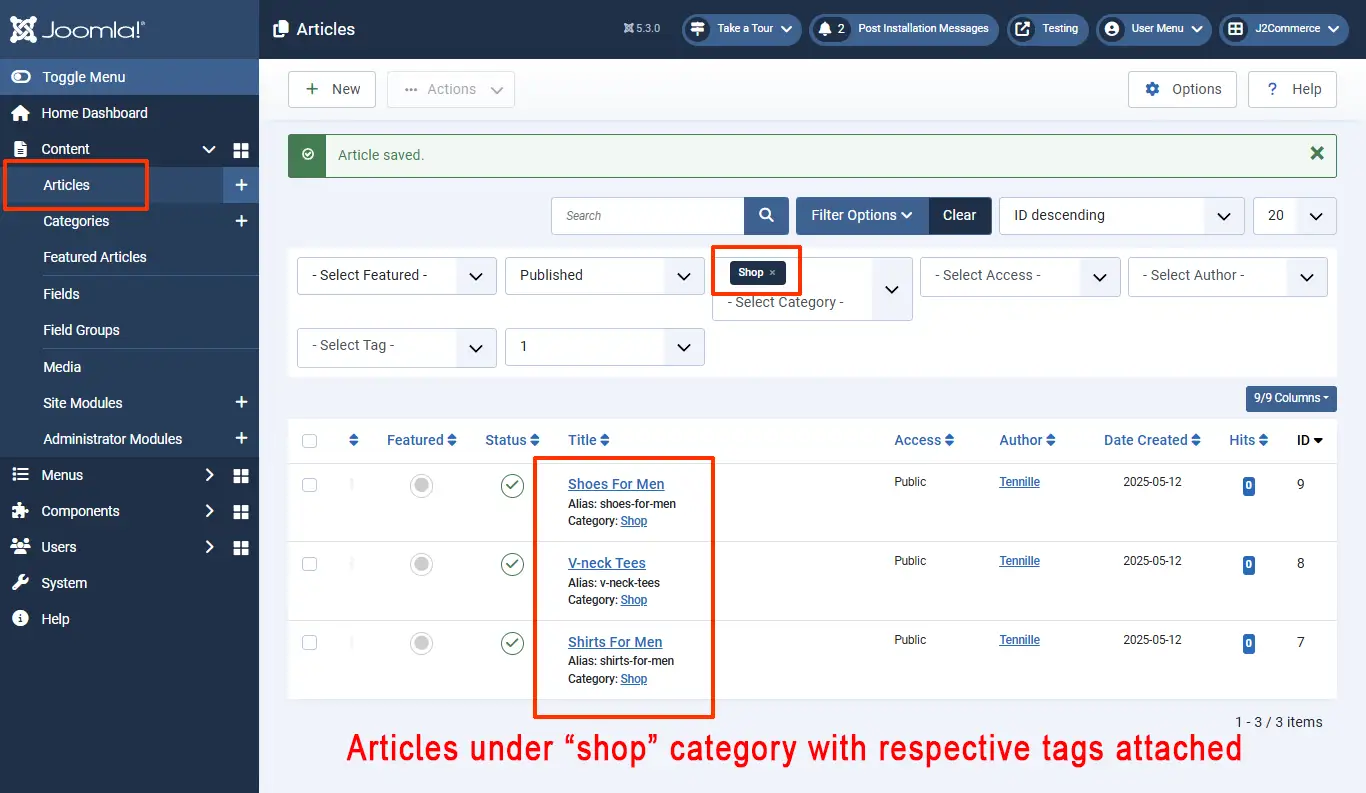
Task: Add new article via plus icon
Action: [x=241, y=185]
